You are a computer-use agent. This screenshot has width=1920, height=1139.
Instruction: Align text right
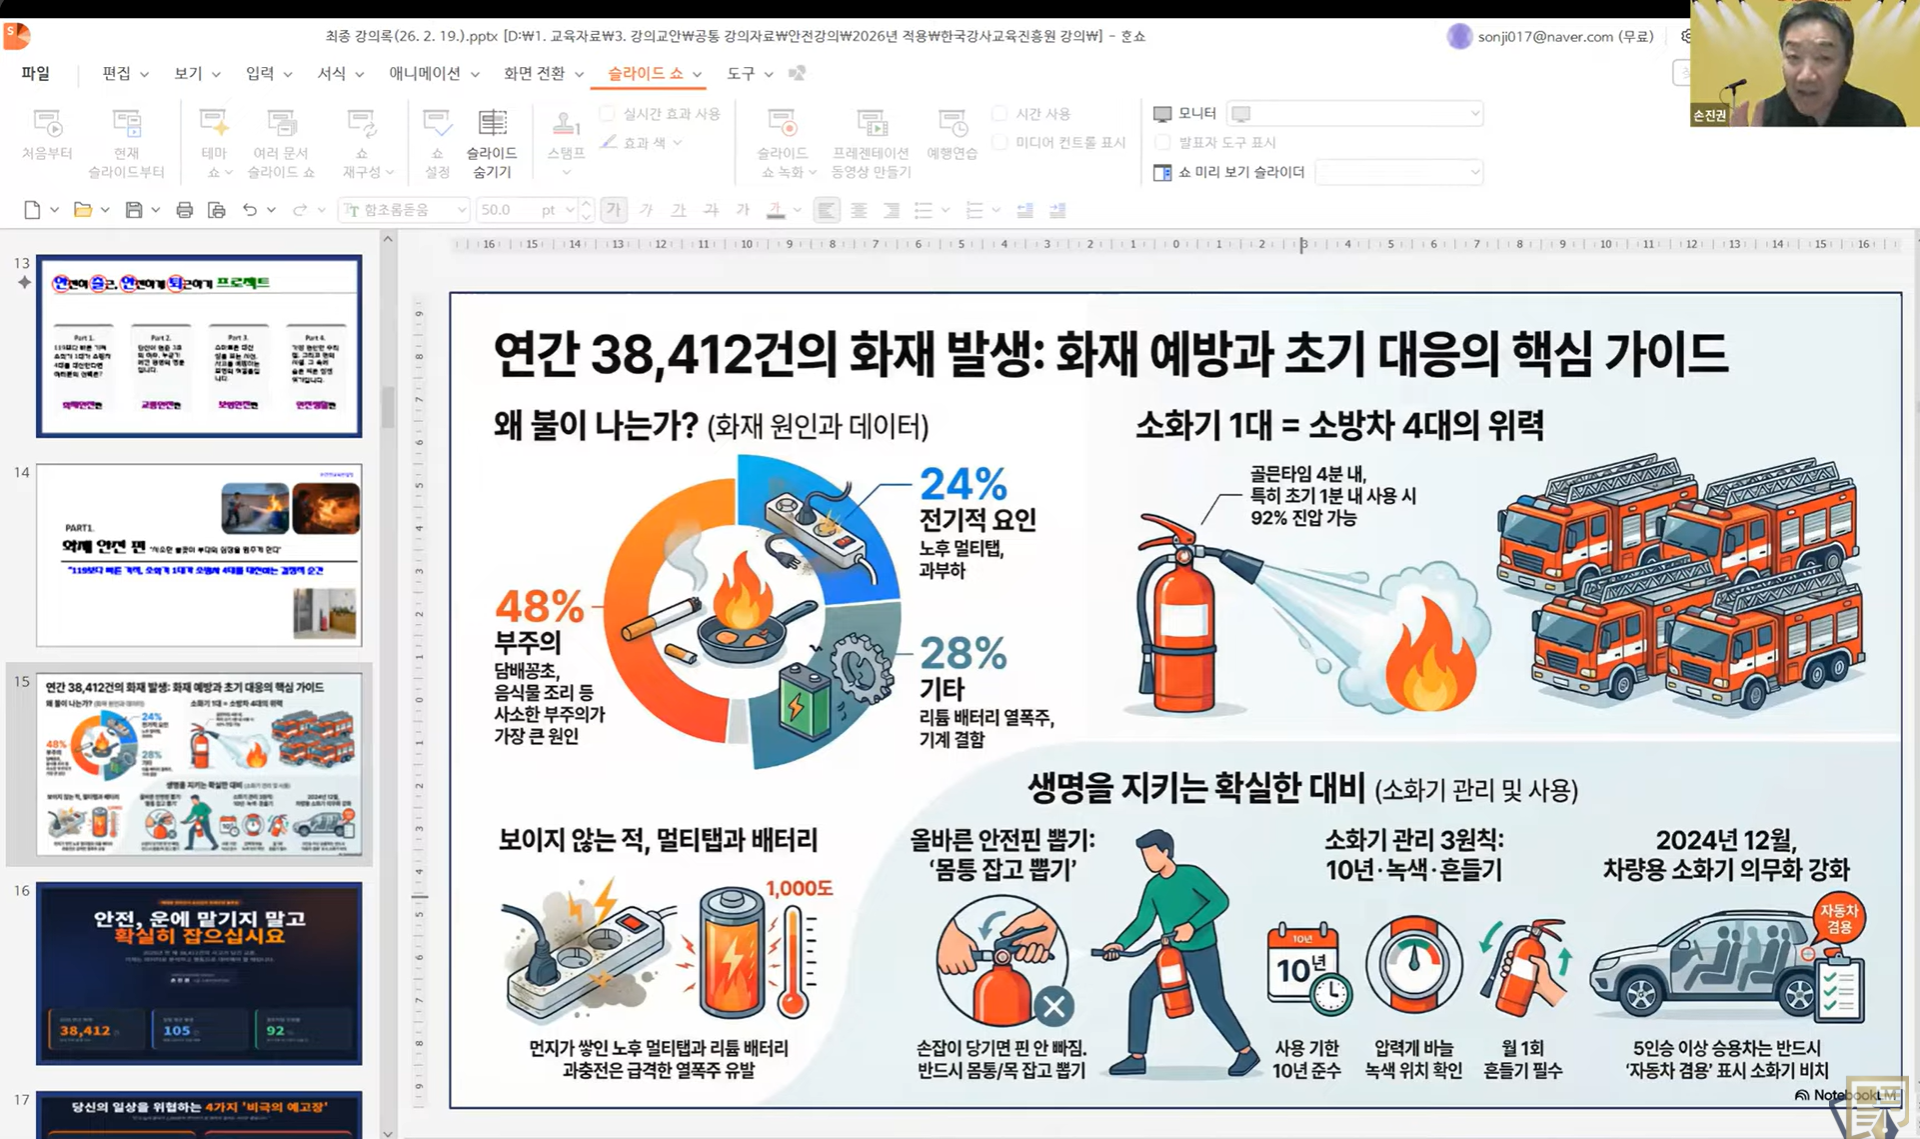point(890,210)
